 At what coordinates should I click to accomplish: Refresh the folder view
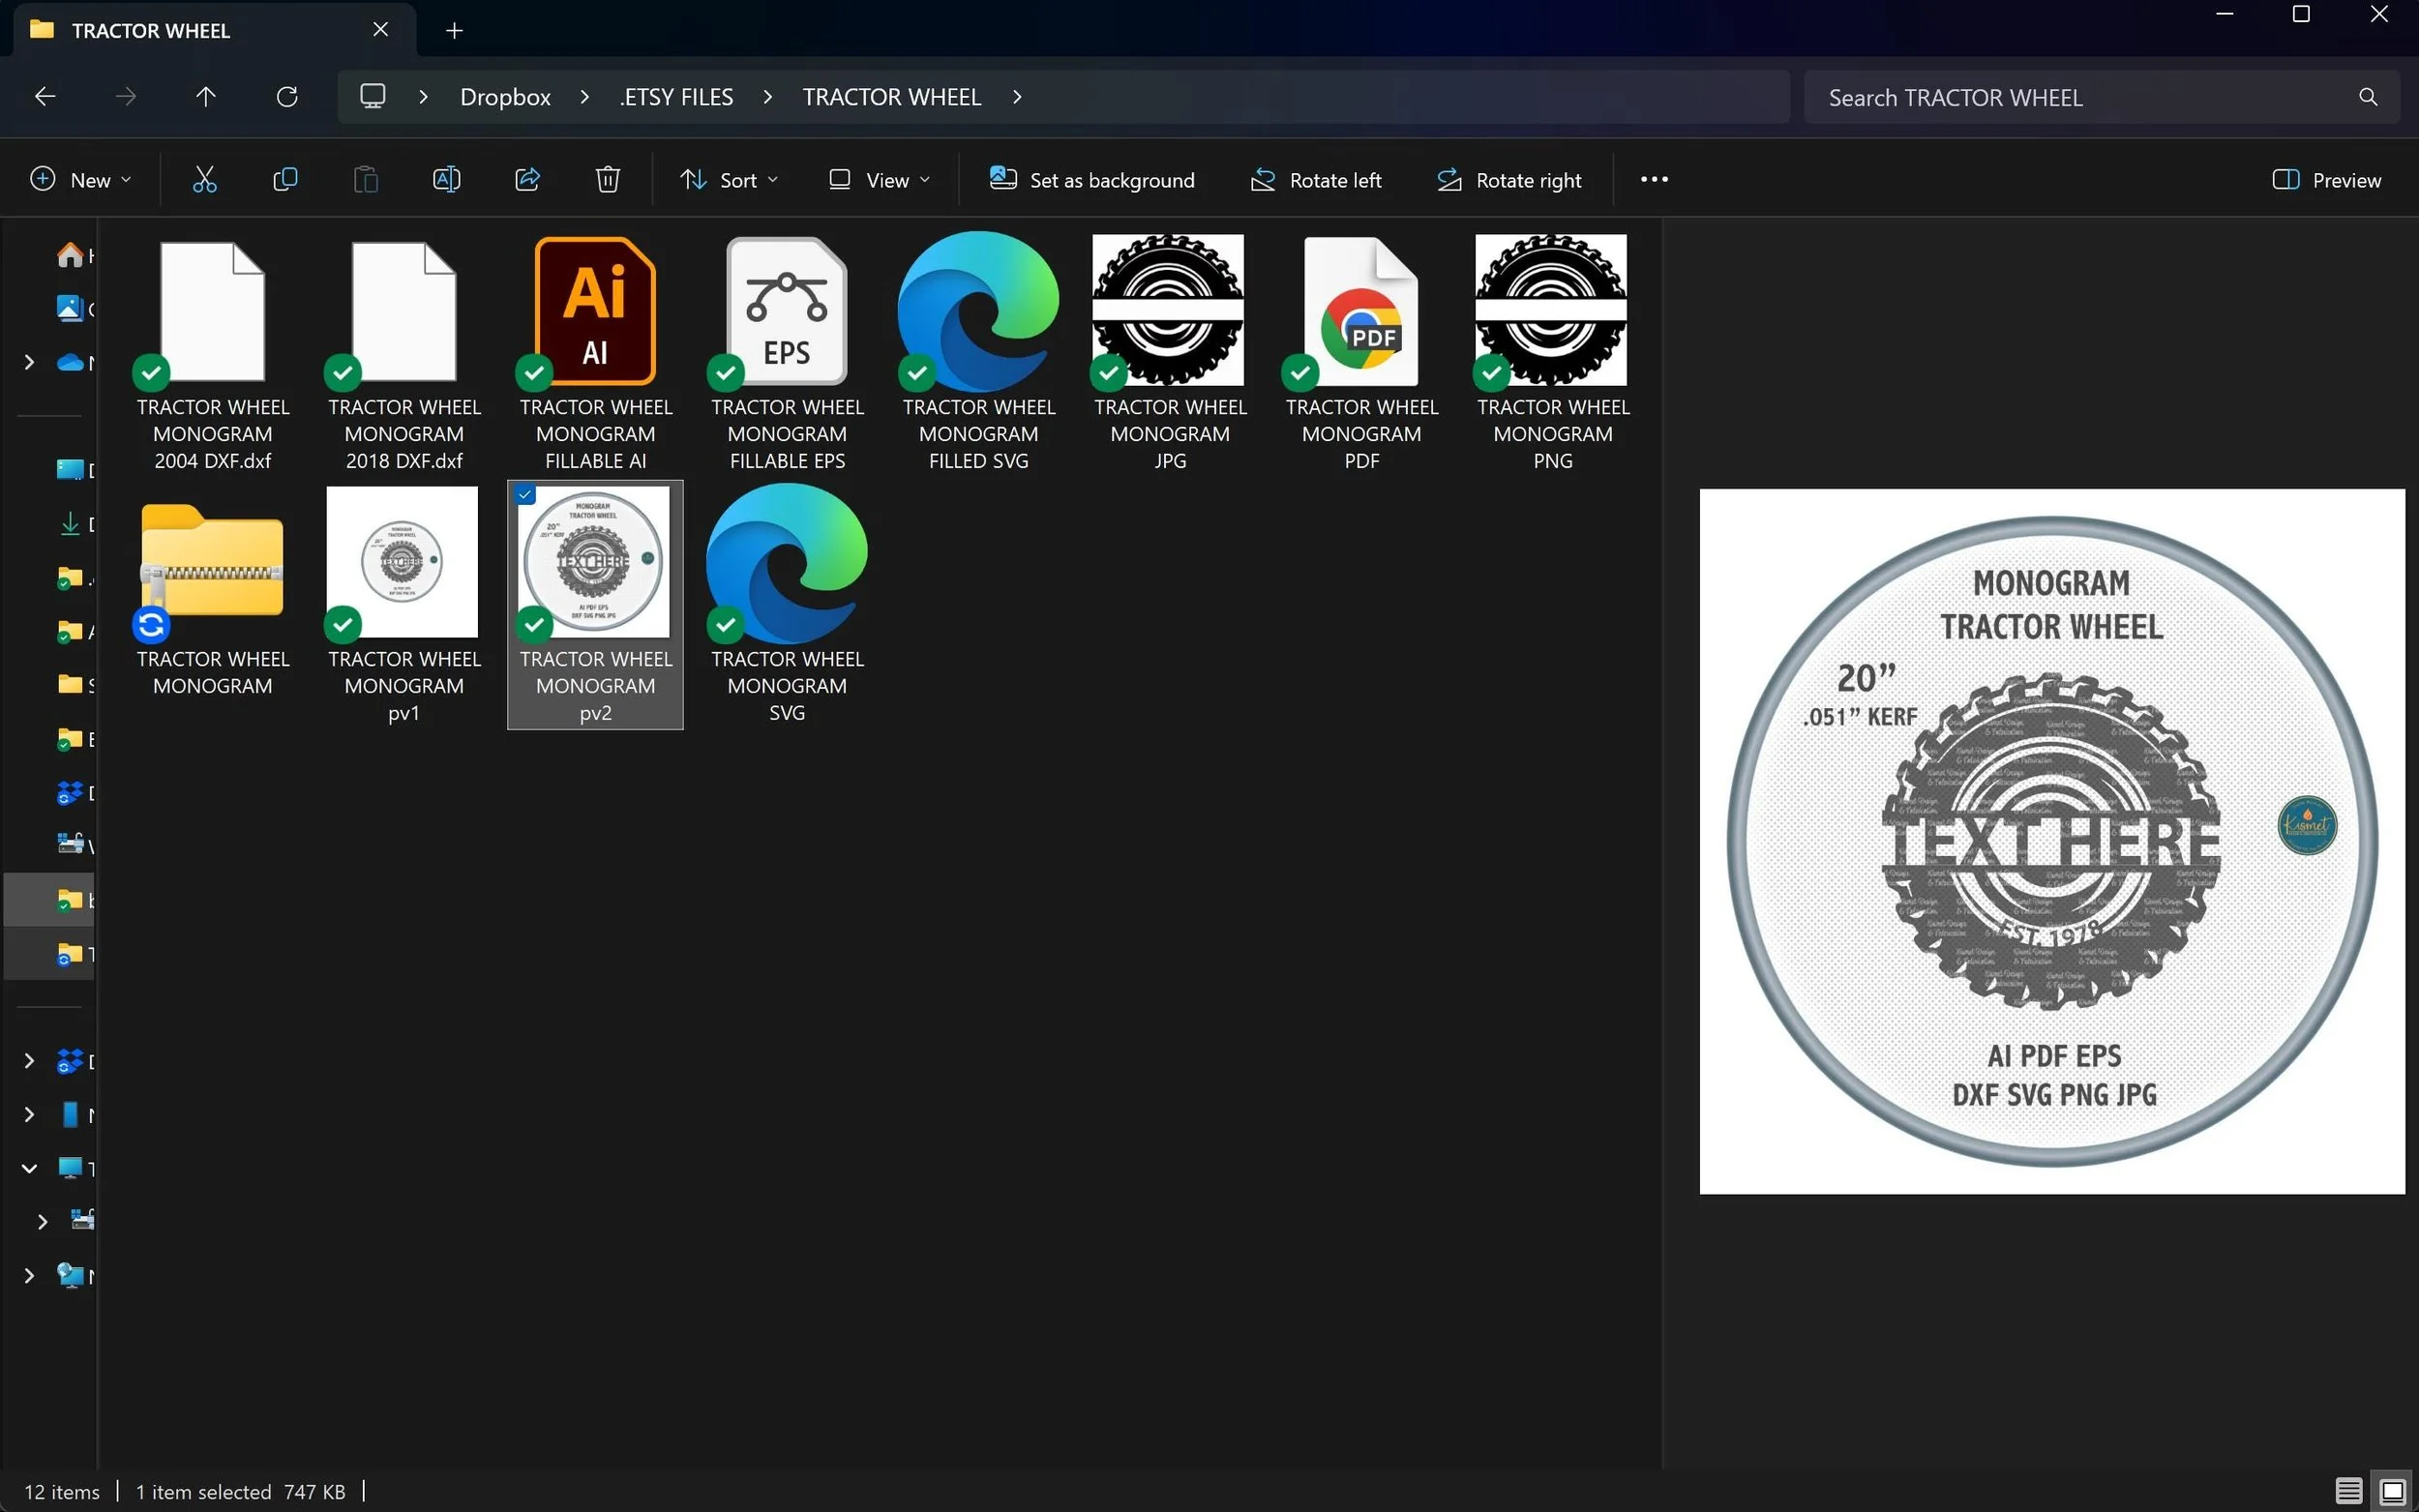pyautogui.click(x=287, y=97)
